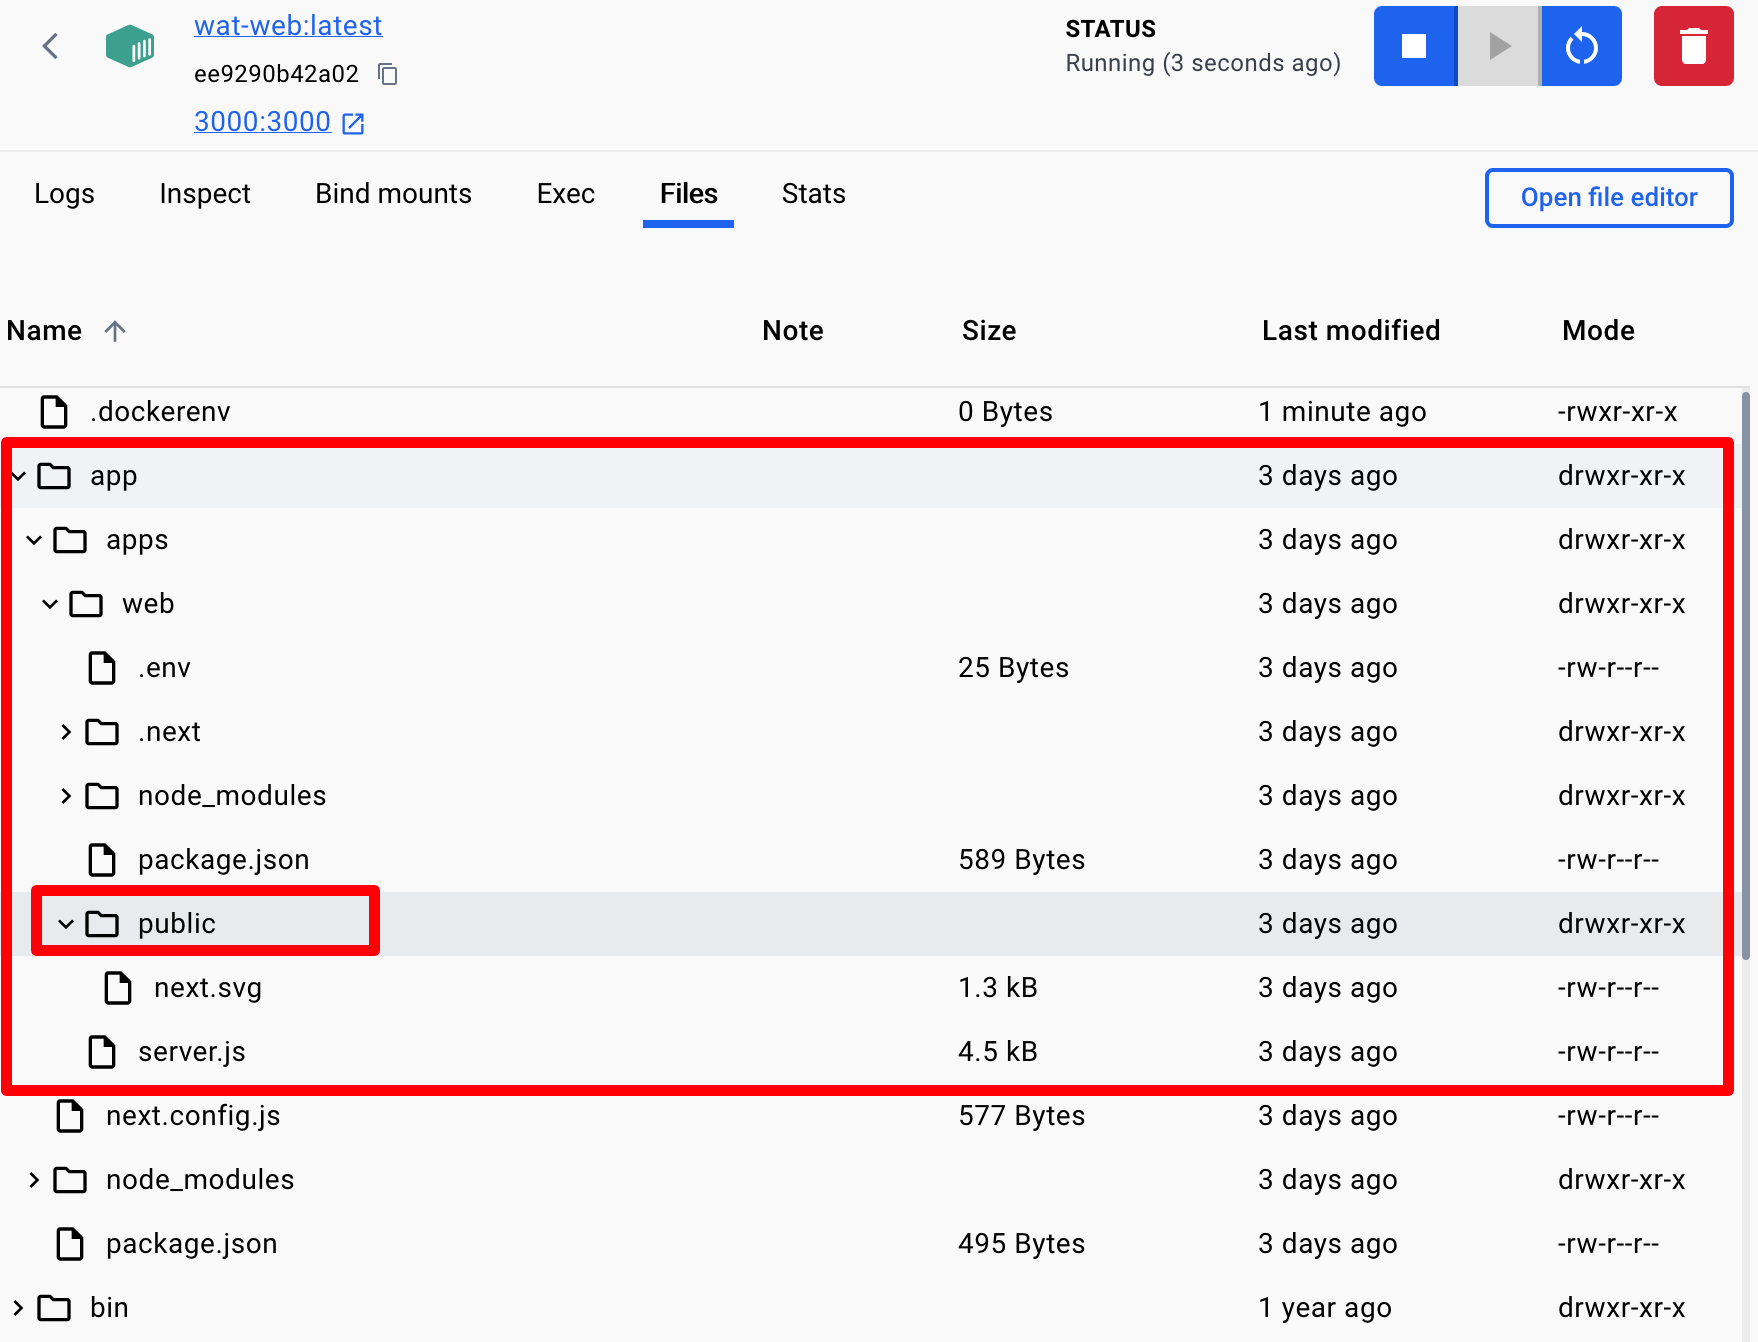Restart the container
Image resolution: width=1758 pixels, height=1342 pixels.
pos(1581,46)
